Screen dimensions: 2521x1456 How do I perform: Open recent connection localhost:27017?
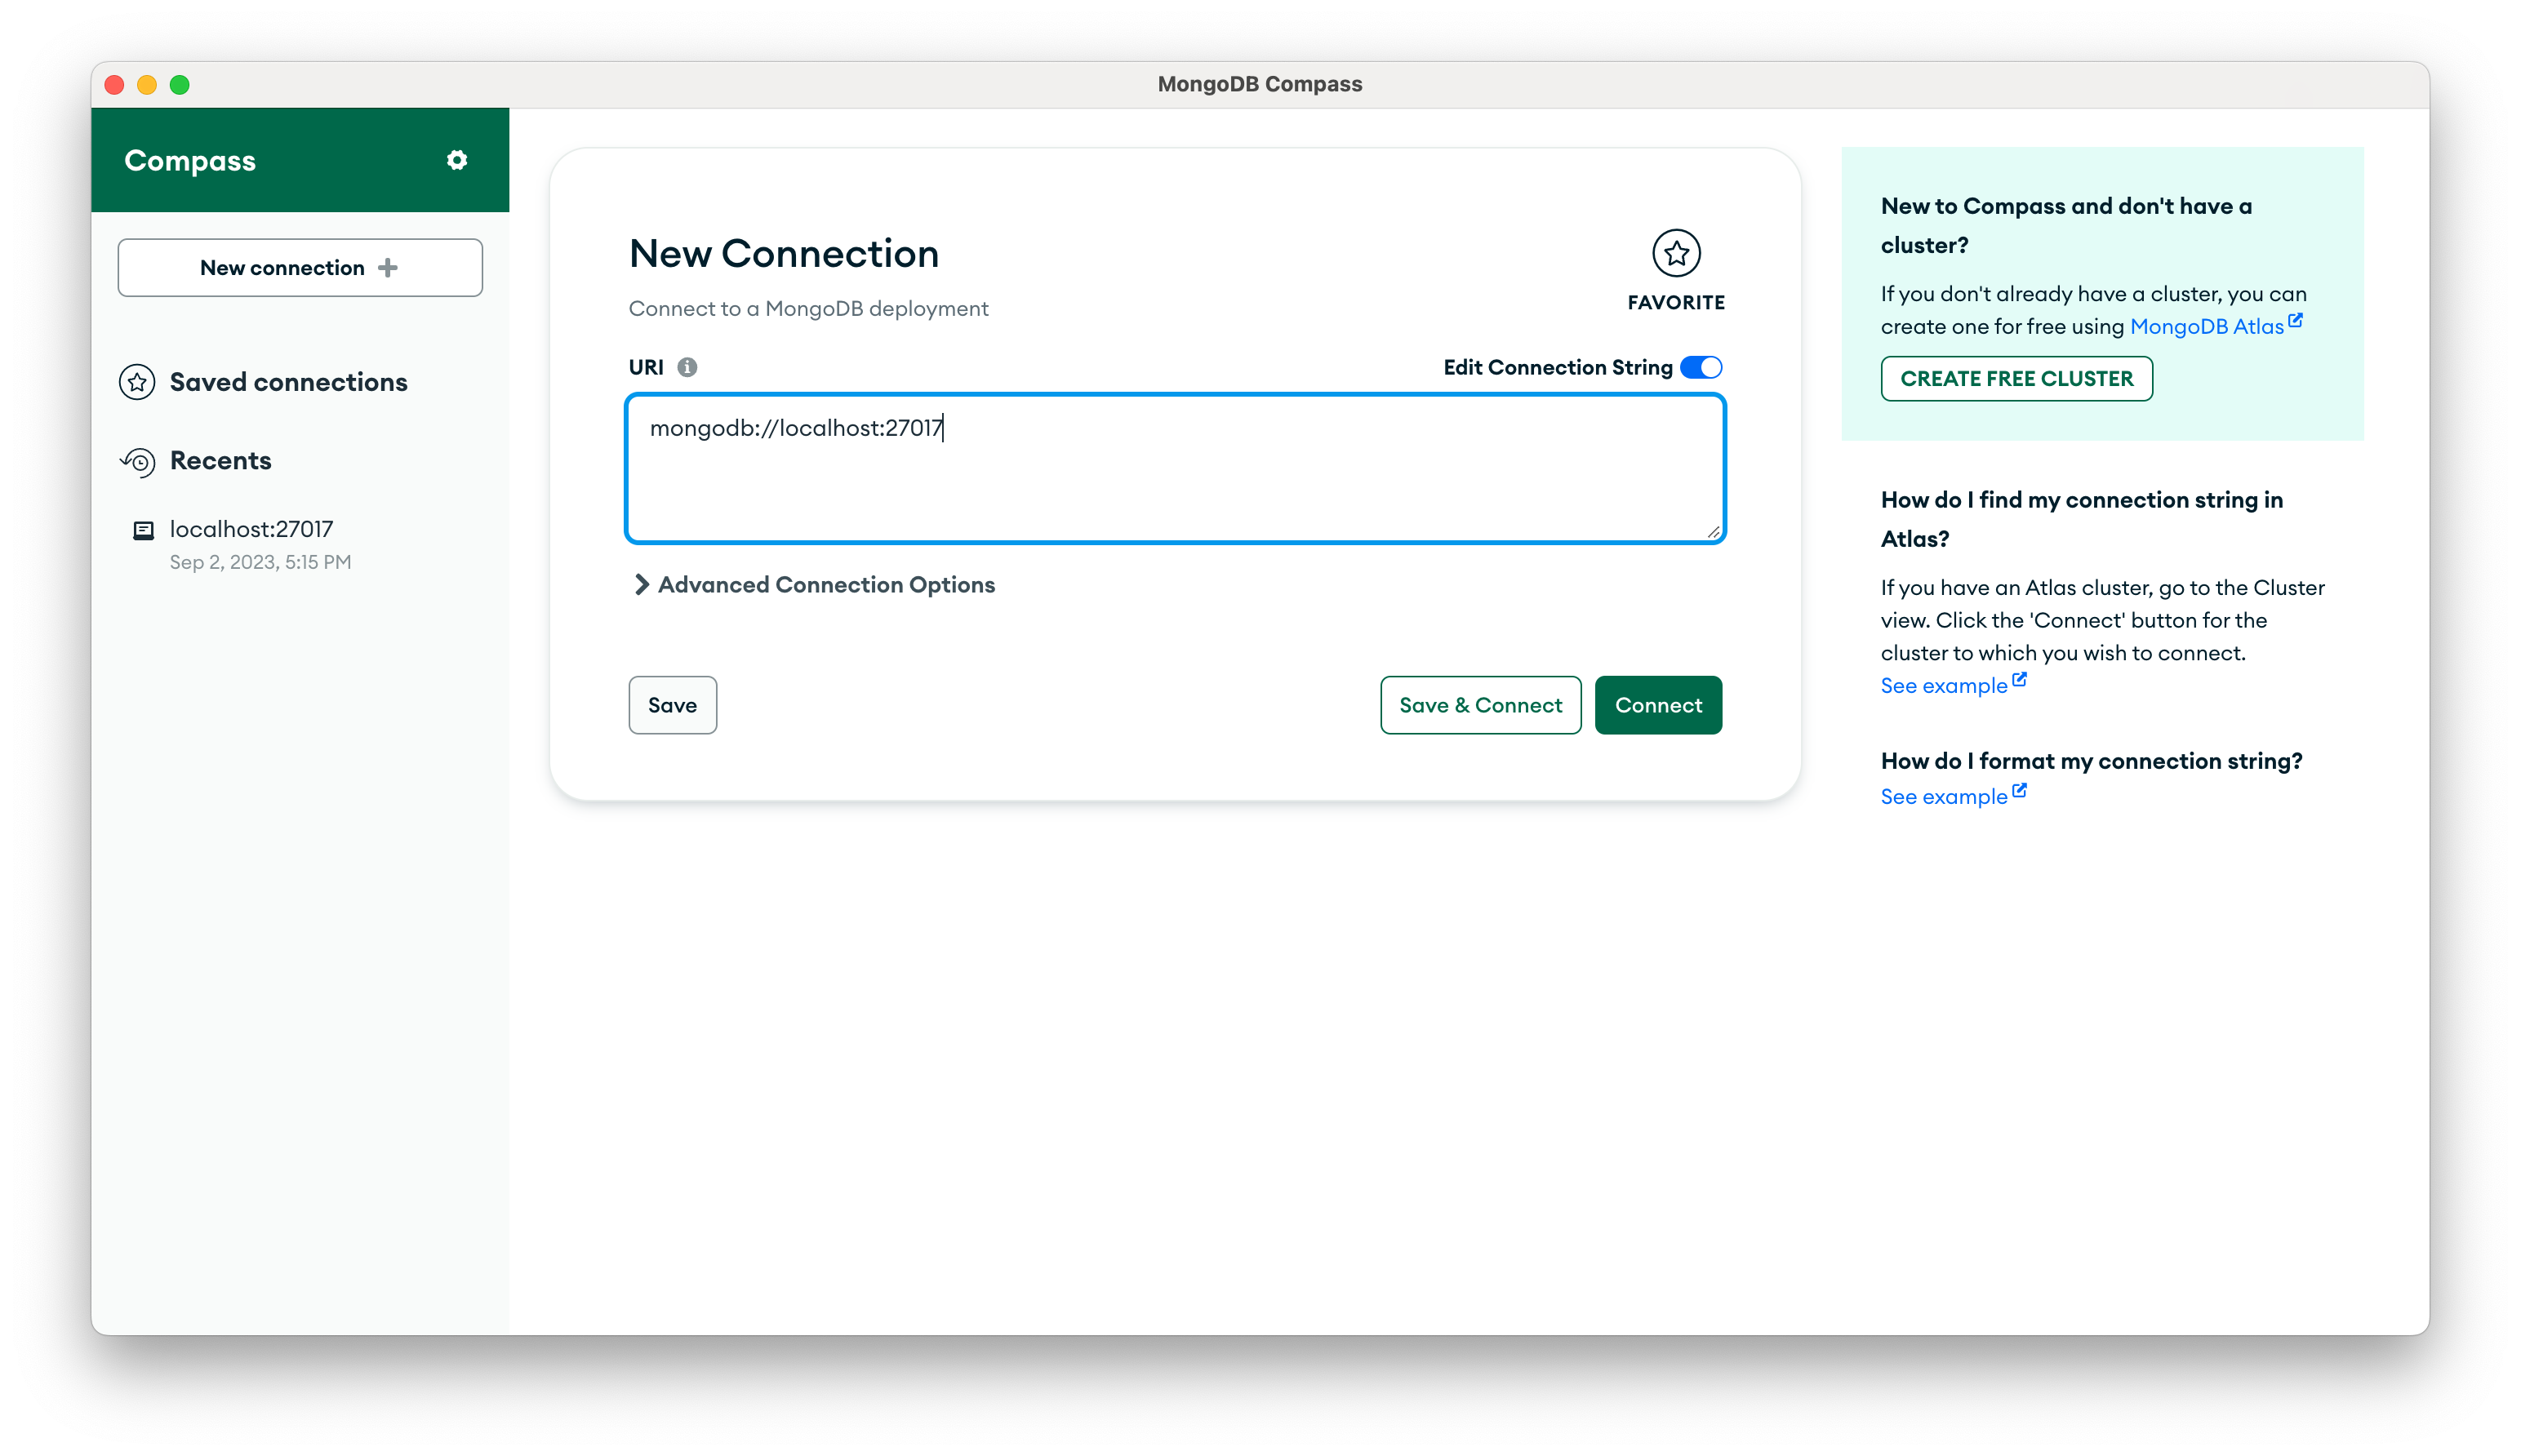251,529
